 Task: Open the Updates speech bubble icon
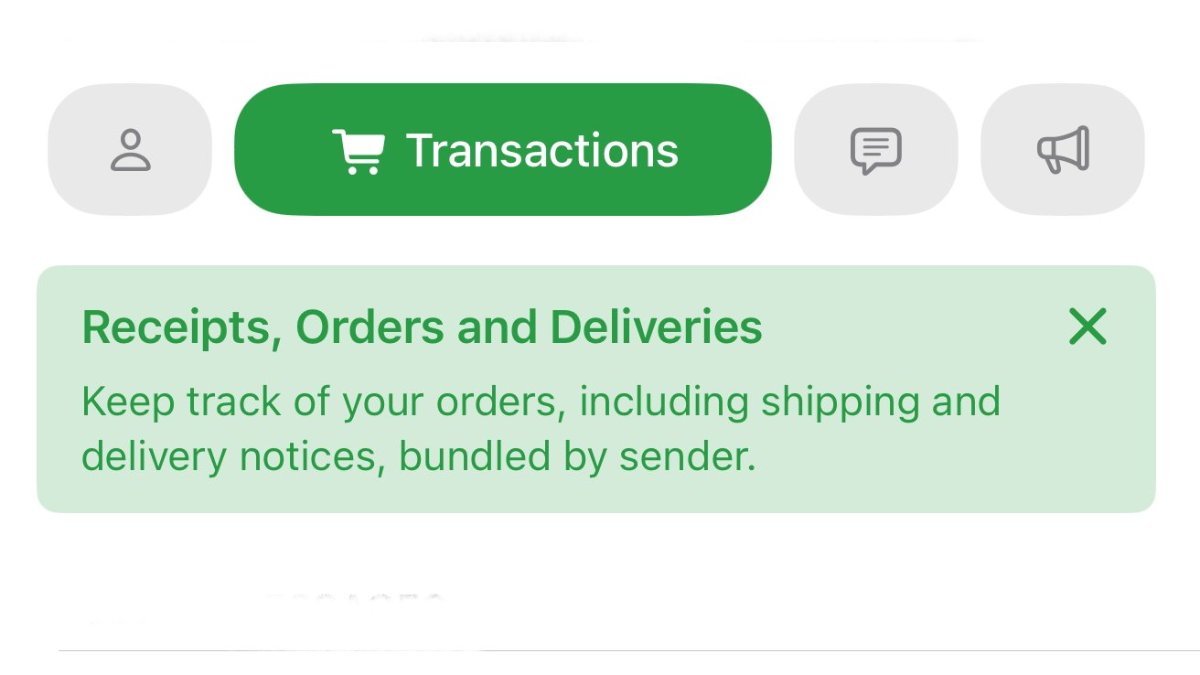click(876, 151)
